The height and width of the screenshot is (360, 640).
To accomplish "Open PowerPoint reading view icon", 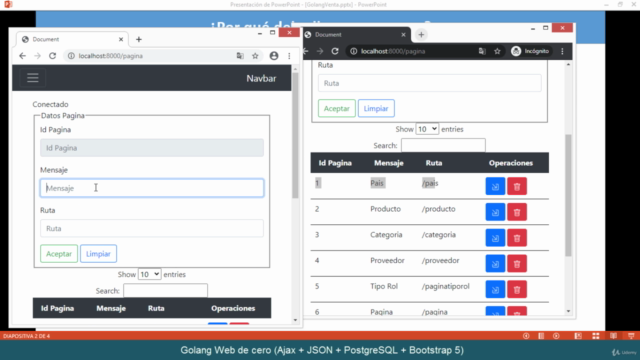I will pos(613,336).
